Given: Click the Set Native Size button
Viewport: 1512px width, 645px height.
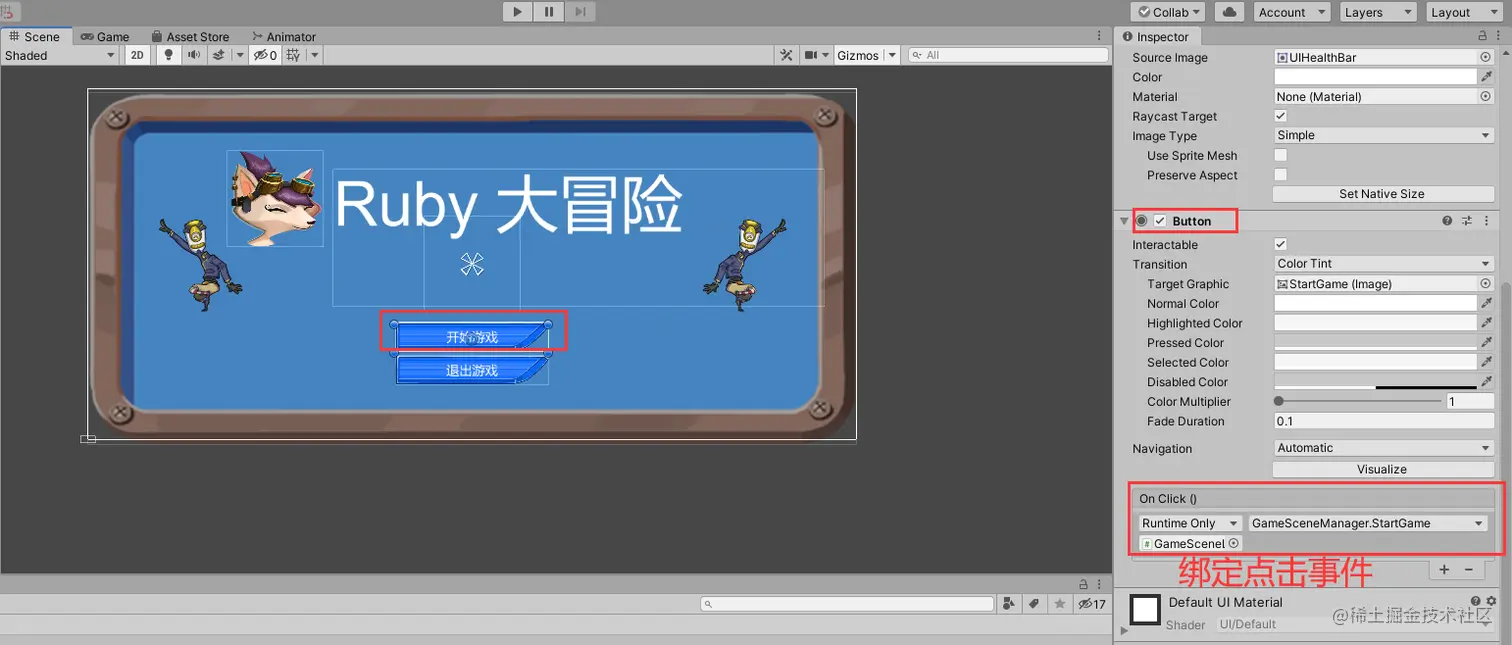Looking at the screenshot, I should (x=1382, y=194).
